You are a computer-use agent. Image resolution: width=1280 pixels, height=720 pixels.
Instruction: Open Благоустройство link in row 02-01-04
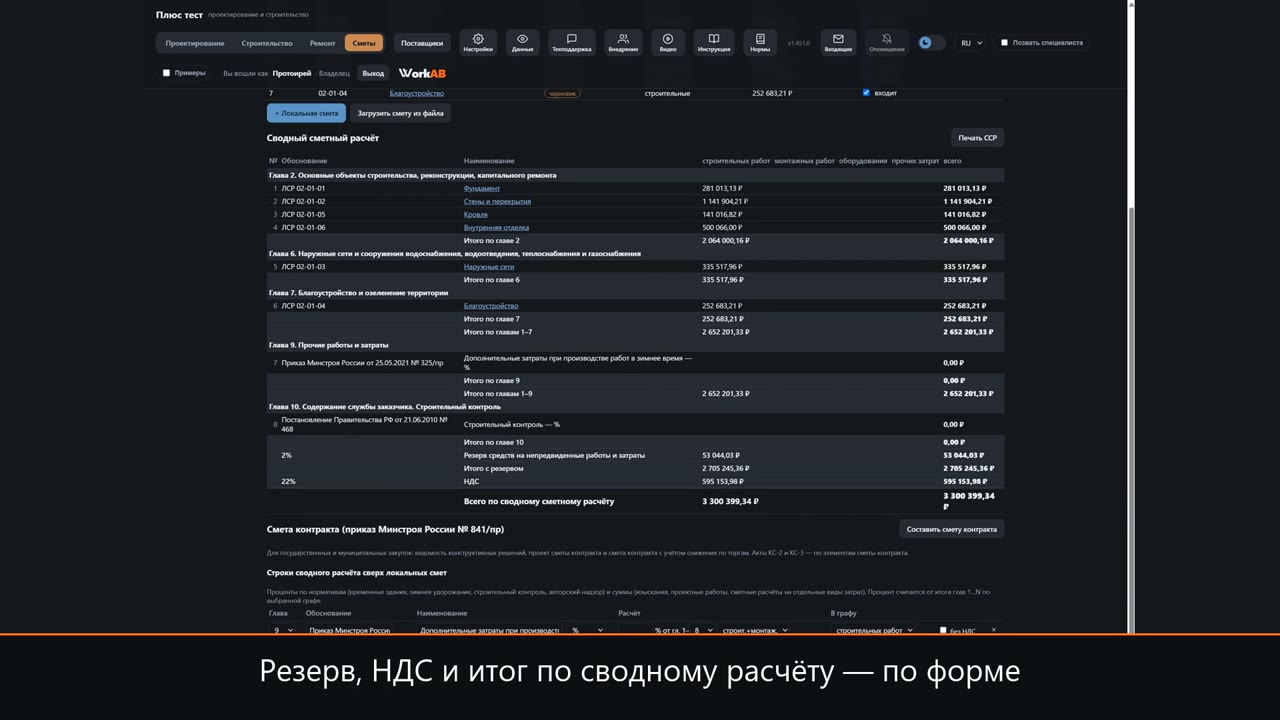pos(417,93)
